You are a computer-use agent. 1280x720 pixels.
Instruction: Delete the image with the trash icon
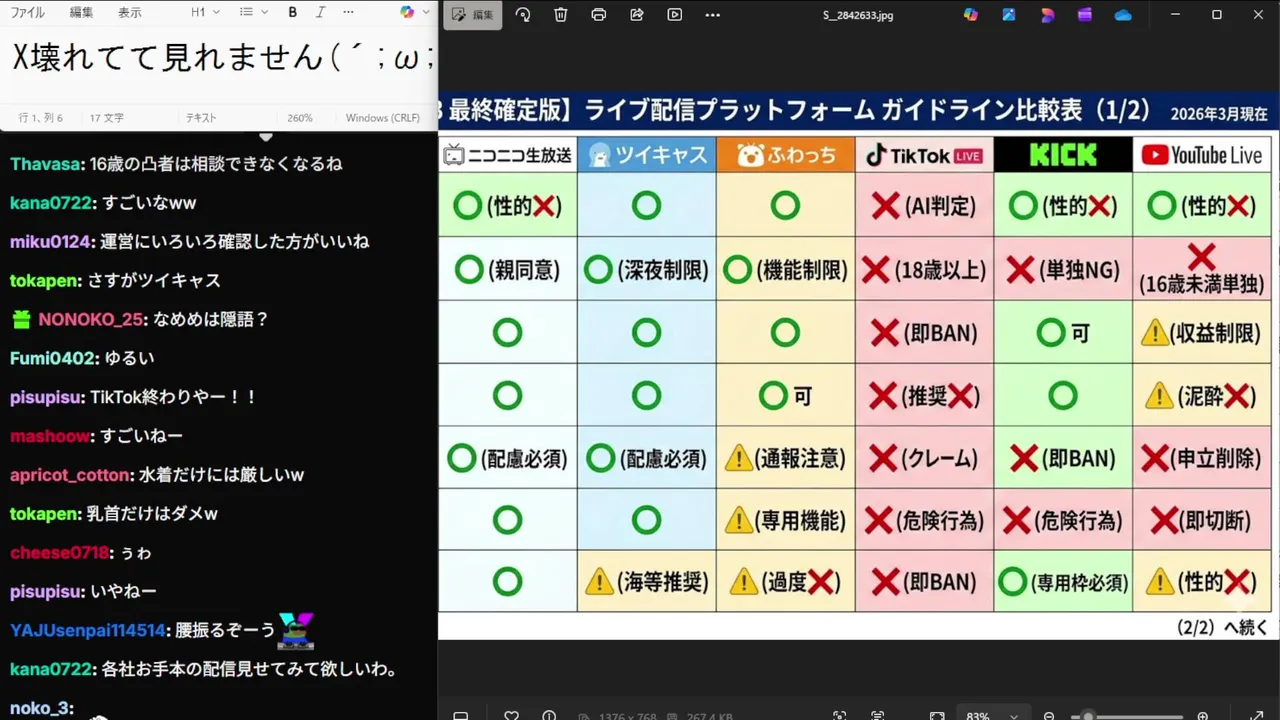point(561,15)
